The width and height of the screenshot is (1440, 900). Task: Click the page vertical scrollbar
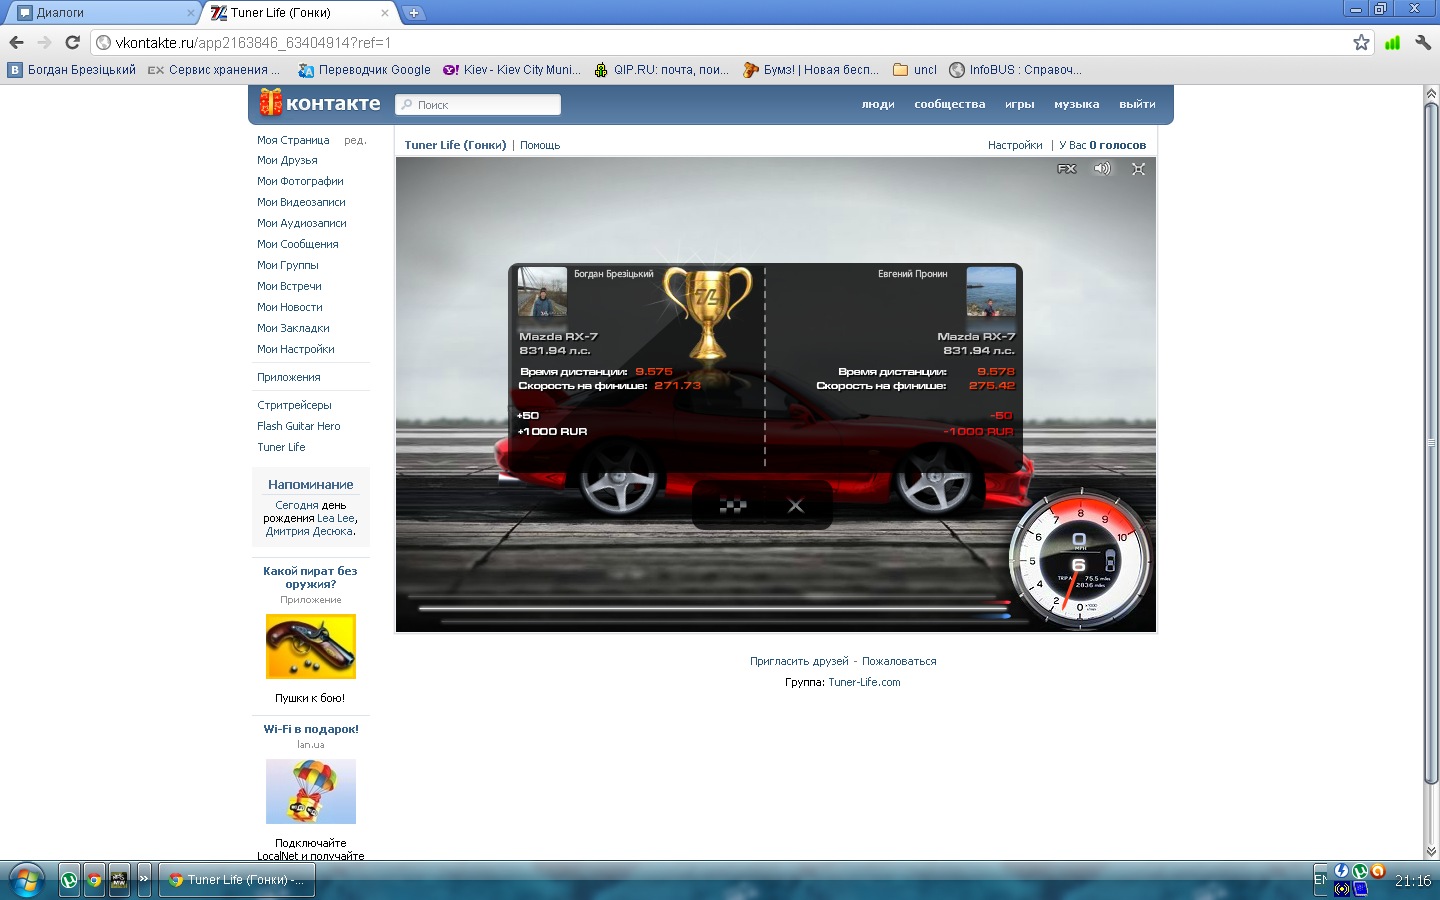point(1431,440)
